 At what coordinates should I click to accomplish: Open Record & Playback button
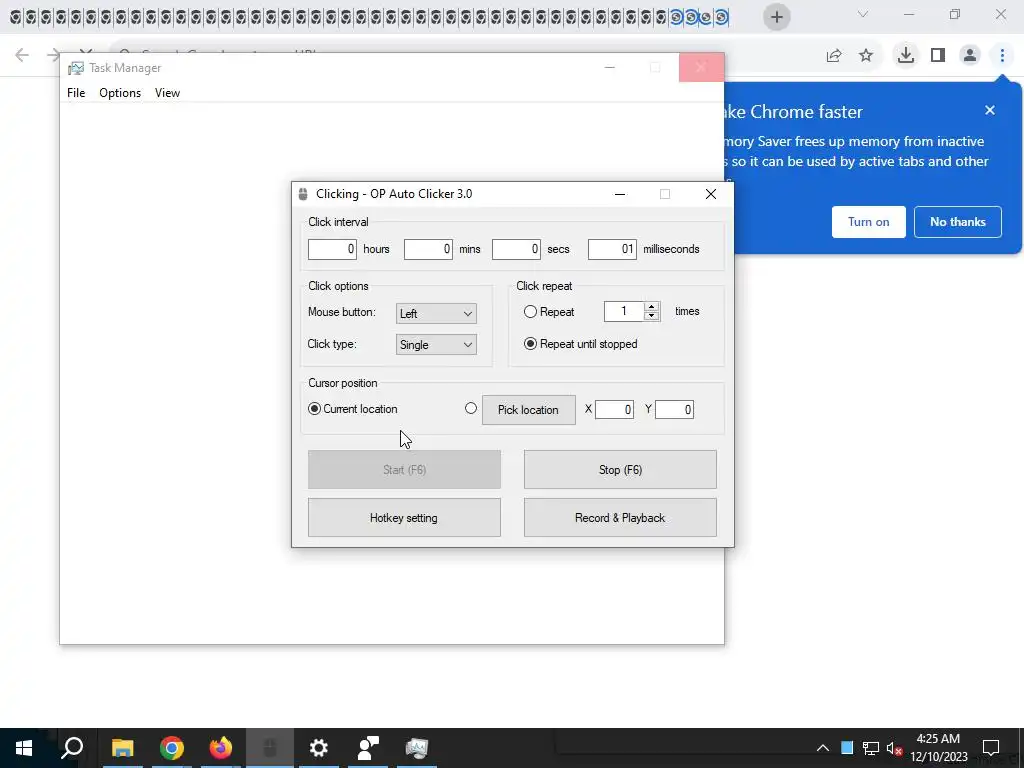(620, 518)
